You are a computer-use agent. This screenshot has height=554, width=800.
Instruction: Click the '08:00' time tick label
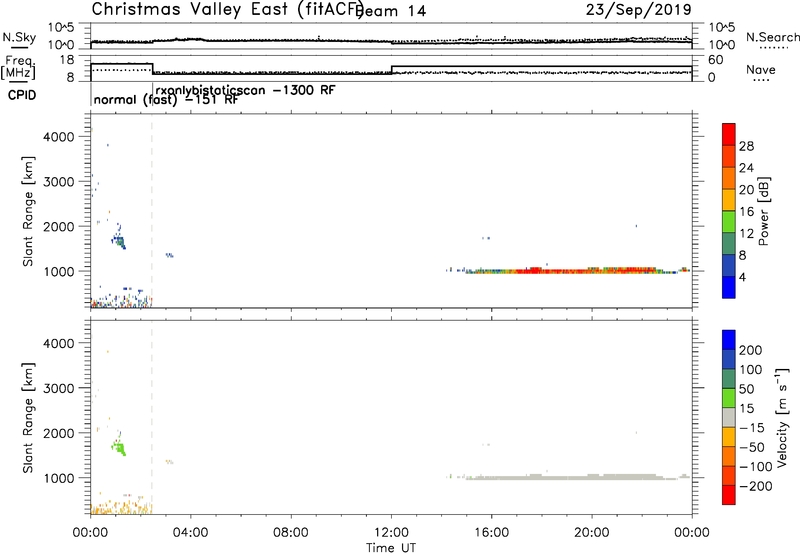pyautogui.click(x=291, y=533)
